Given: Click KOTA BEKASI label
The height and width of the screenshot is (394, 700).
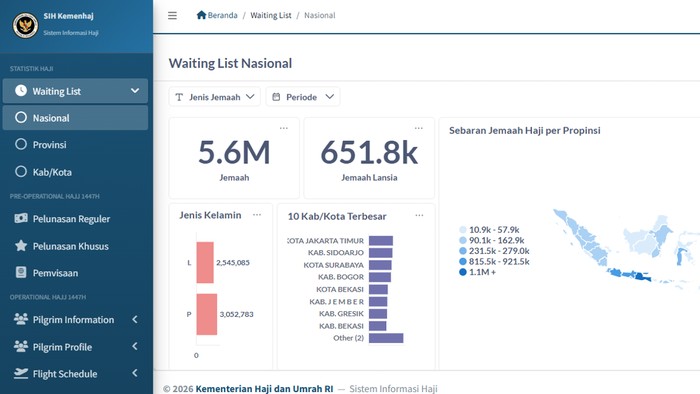Looking at the screenshot, I should [x=340, y=289].
